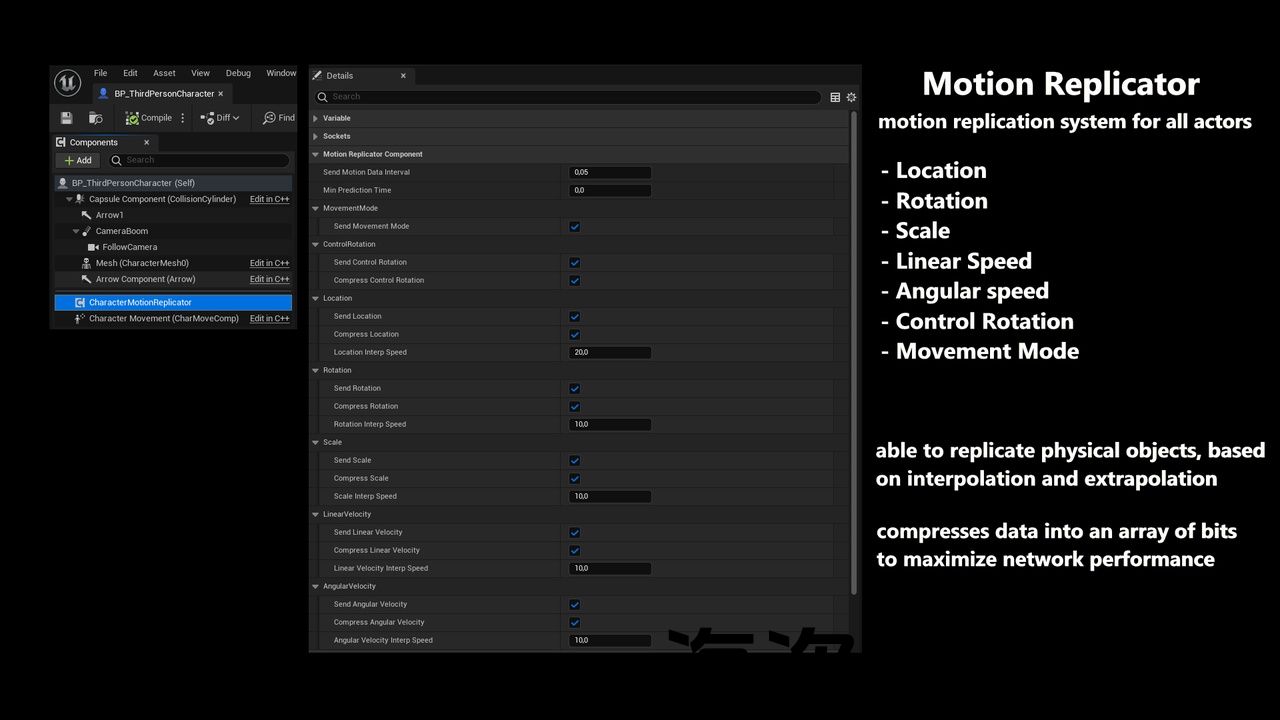
Task: Switch to the BP_ThirdPersonCharacter tab
Action: point(163,94)
